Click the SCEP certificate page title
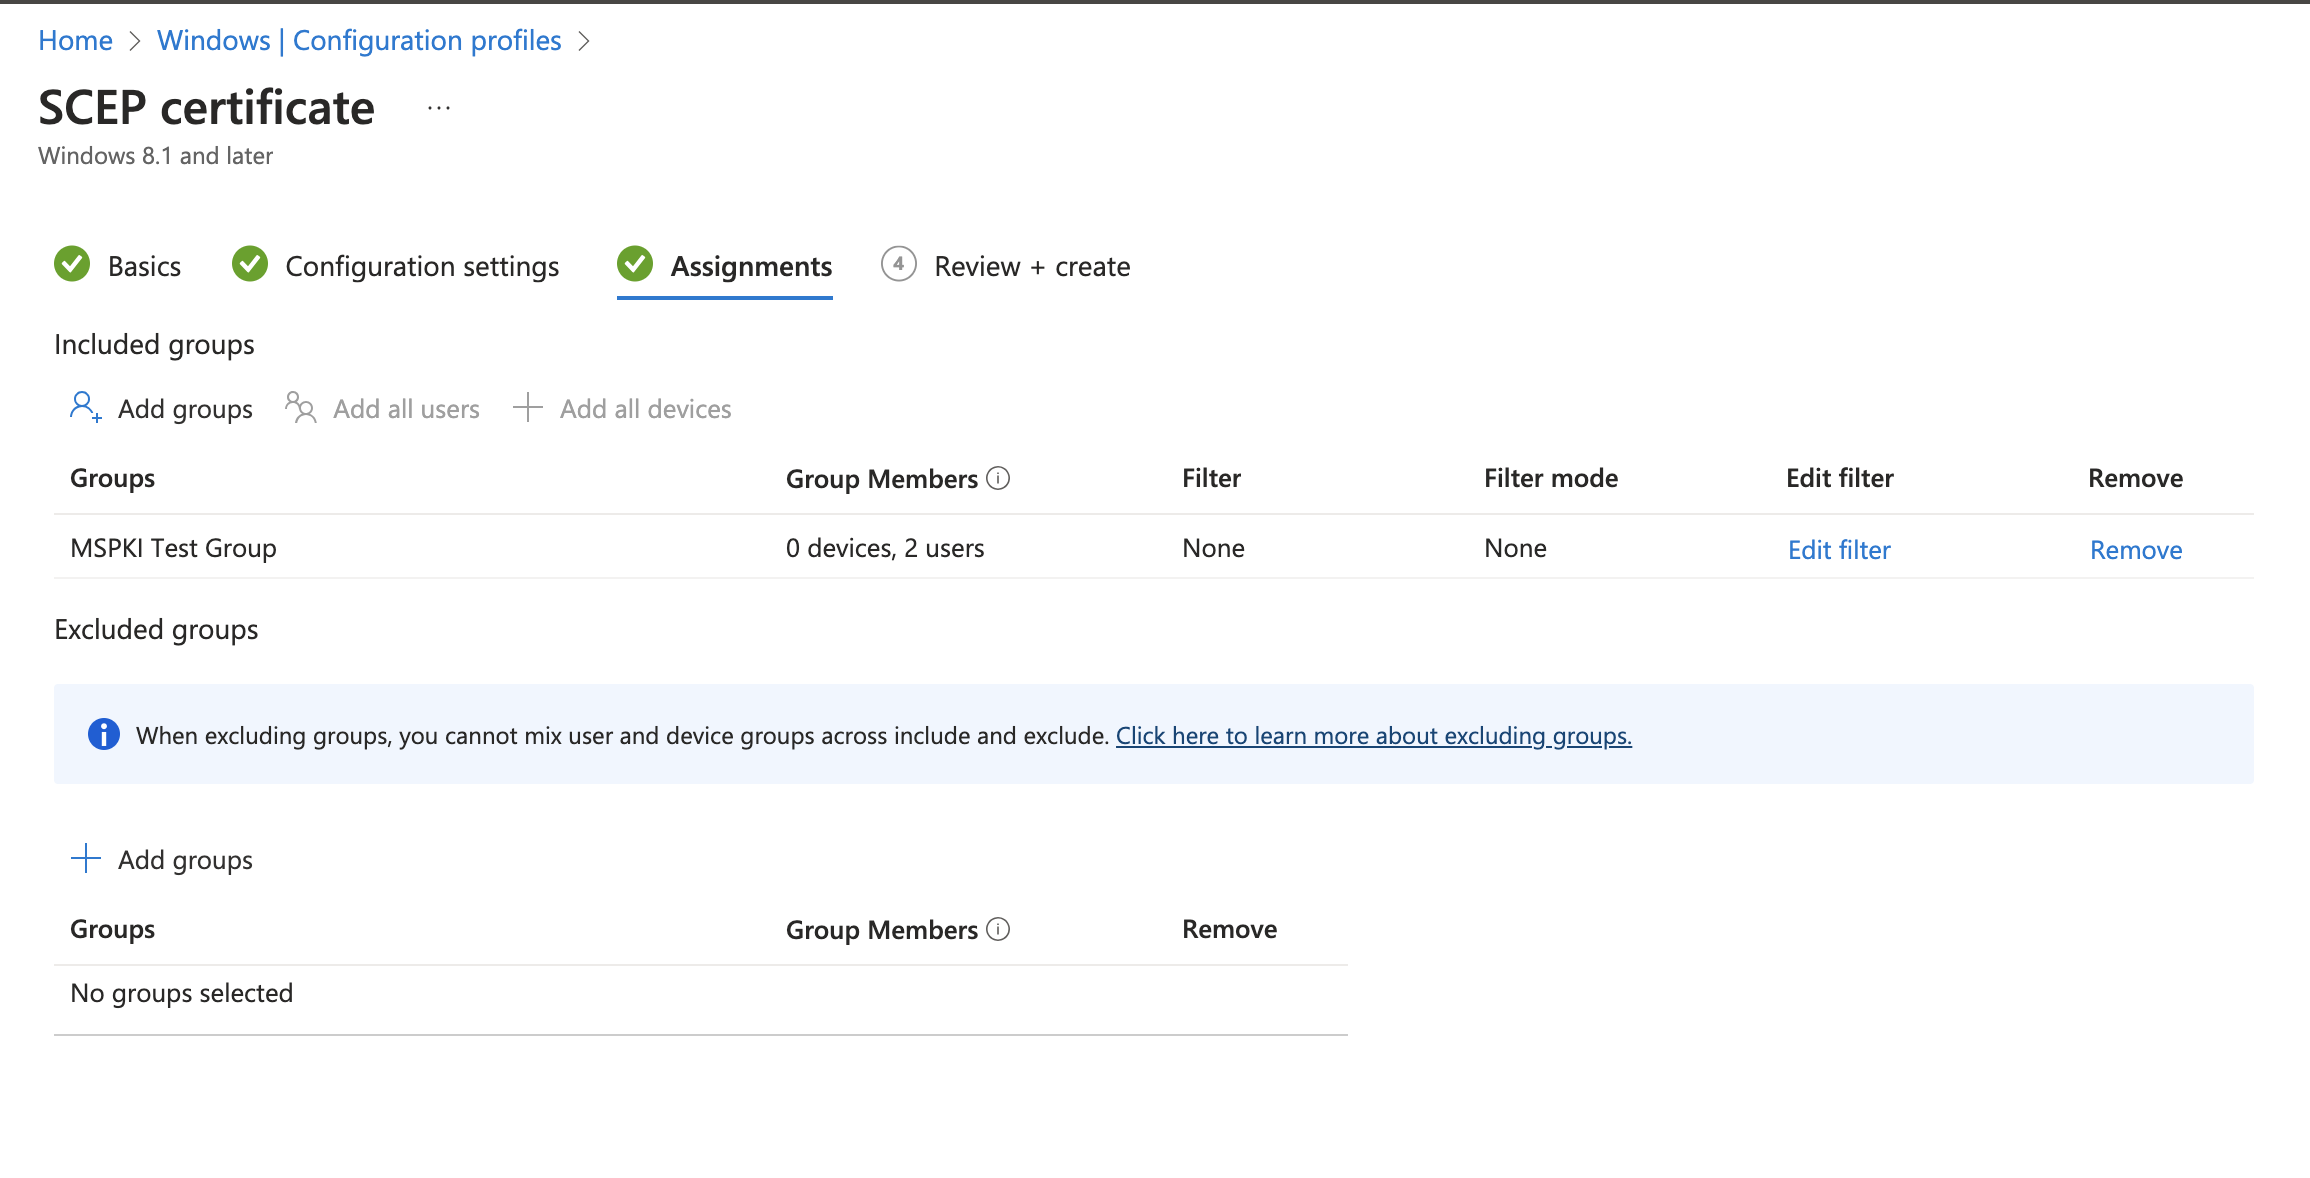The width and height of the screenshot is (2310, 1178). (206, 107)
